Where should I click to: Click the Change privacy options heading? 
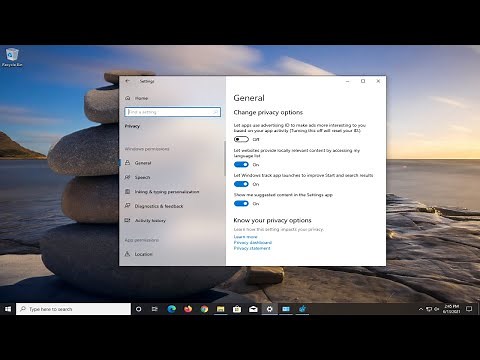click(x=268, y=112)
